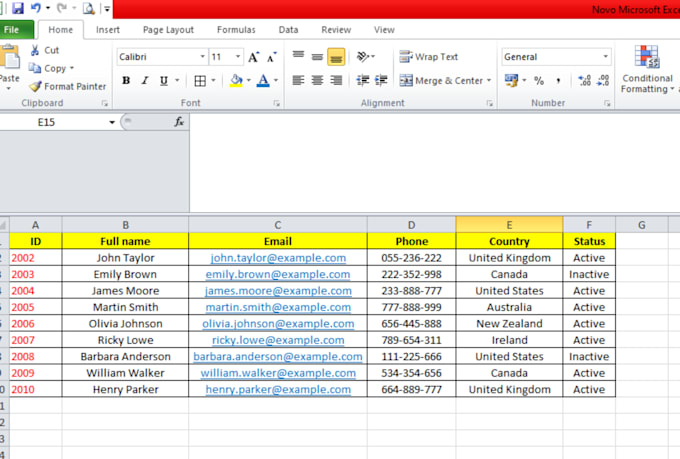Apply blue Font Color letter A
The image size is (680, 459).
tap(263, 81)
